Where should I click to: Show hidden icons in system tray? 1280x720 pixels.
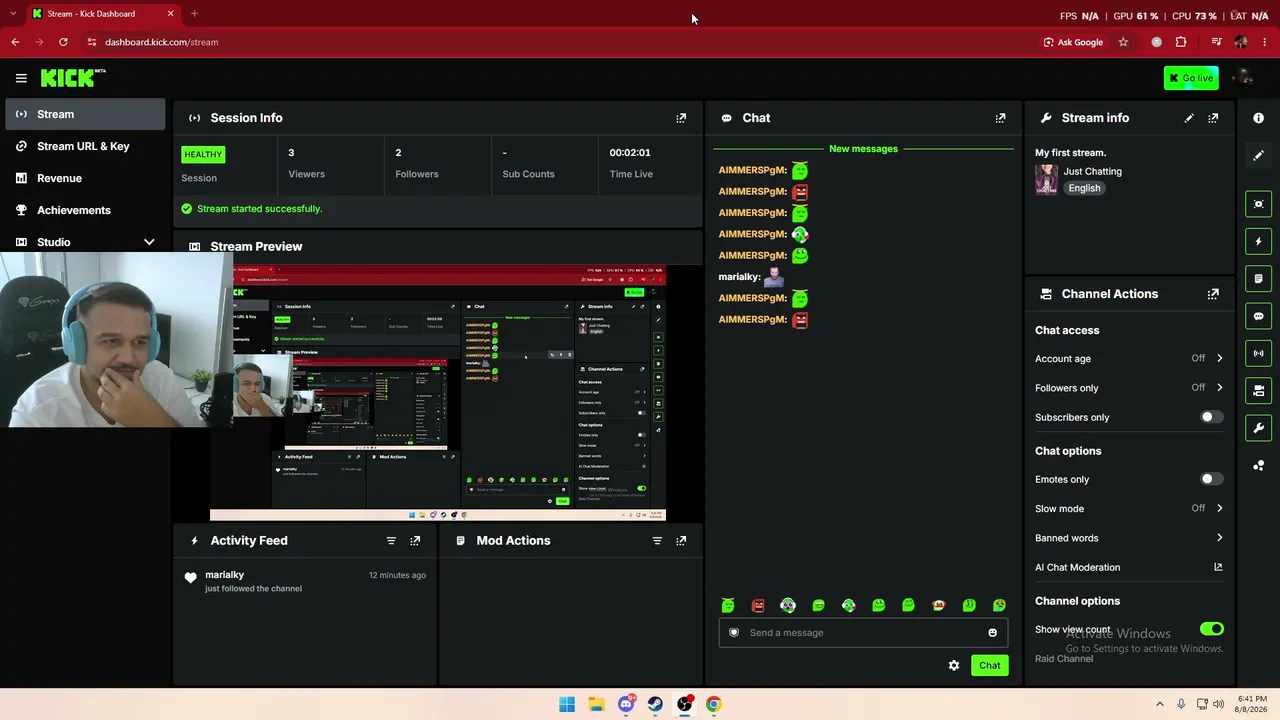coord(1160,704)
